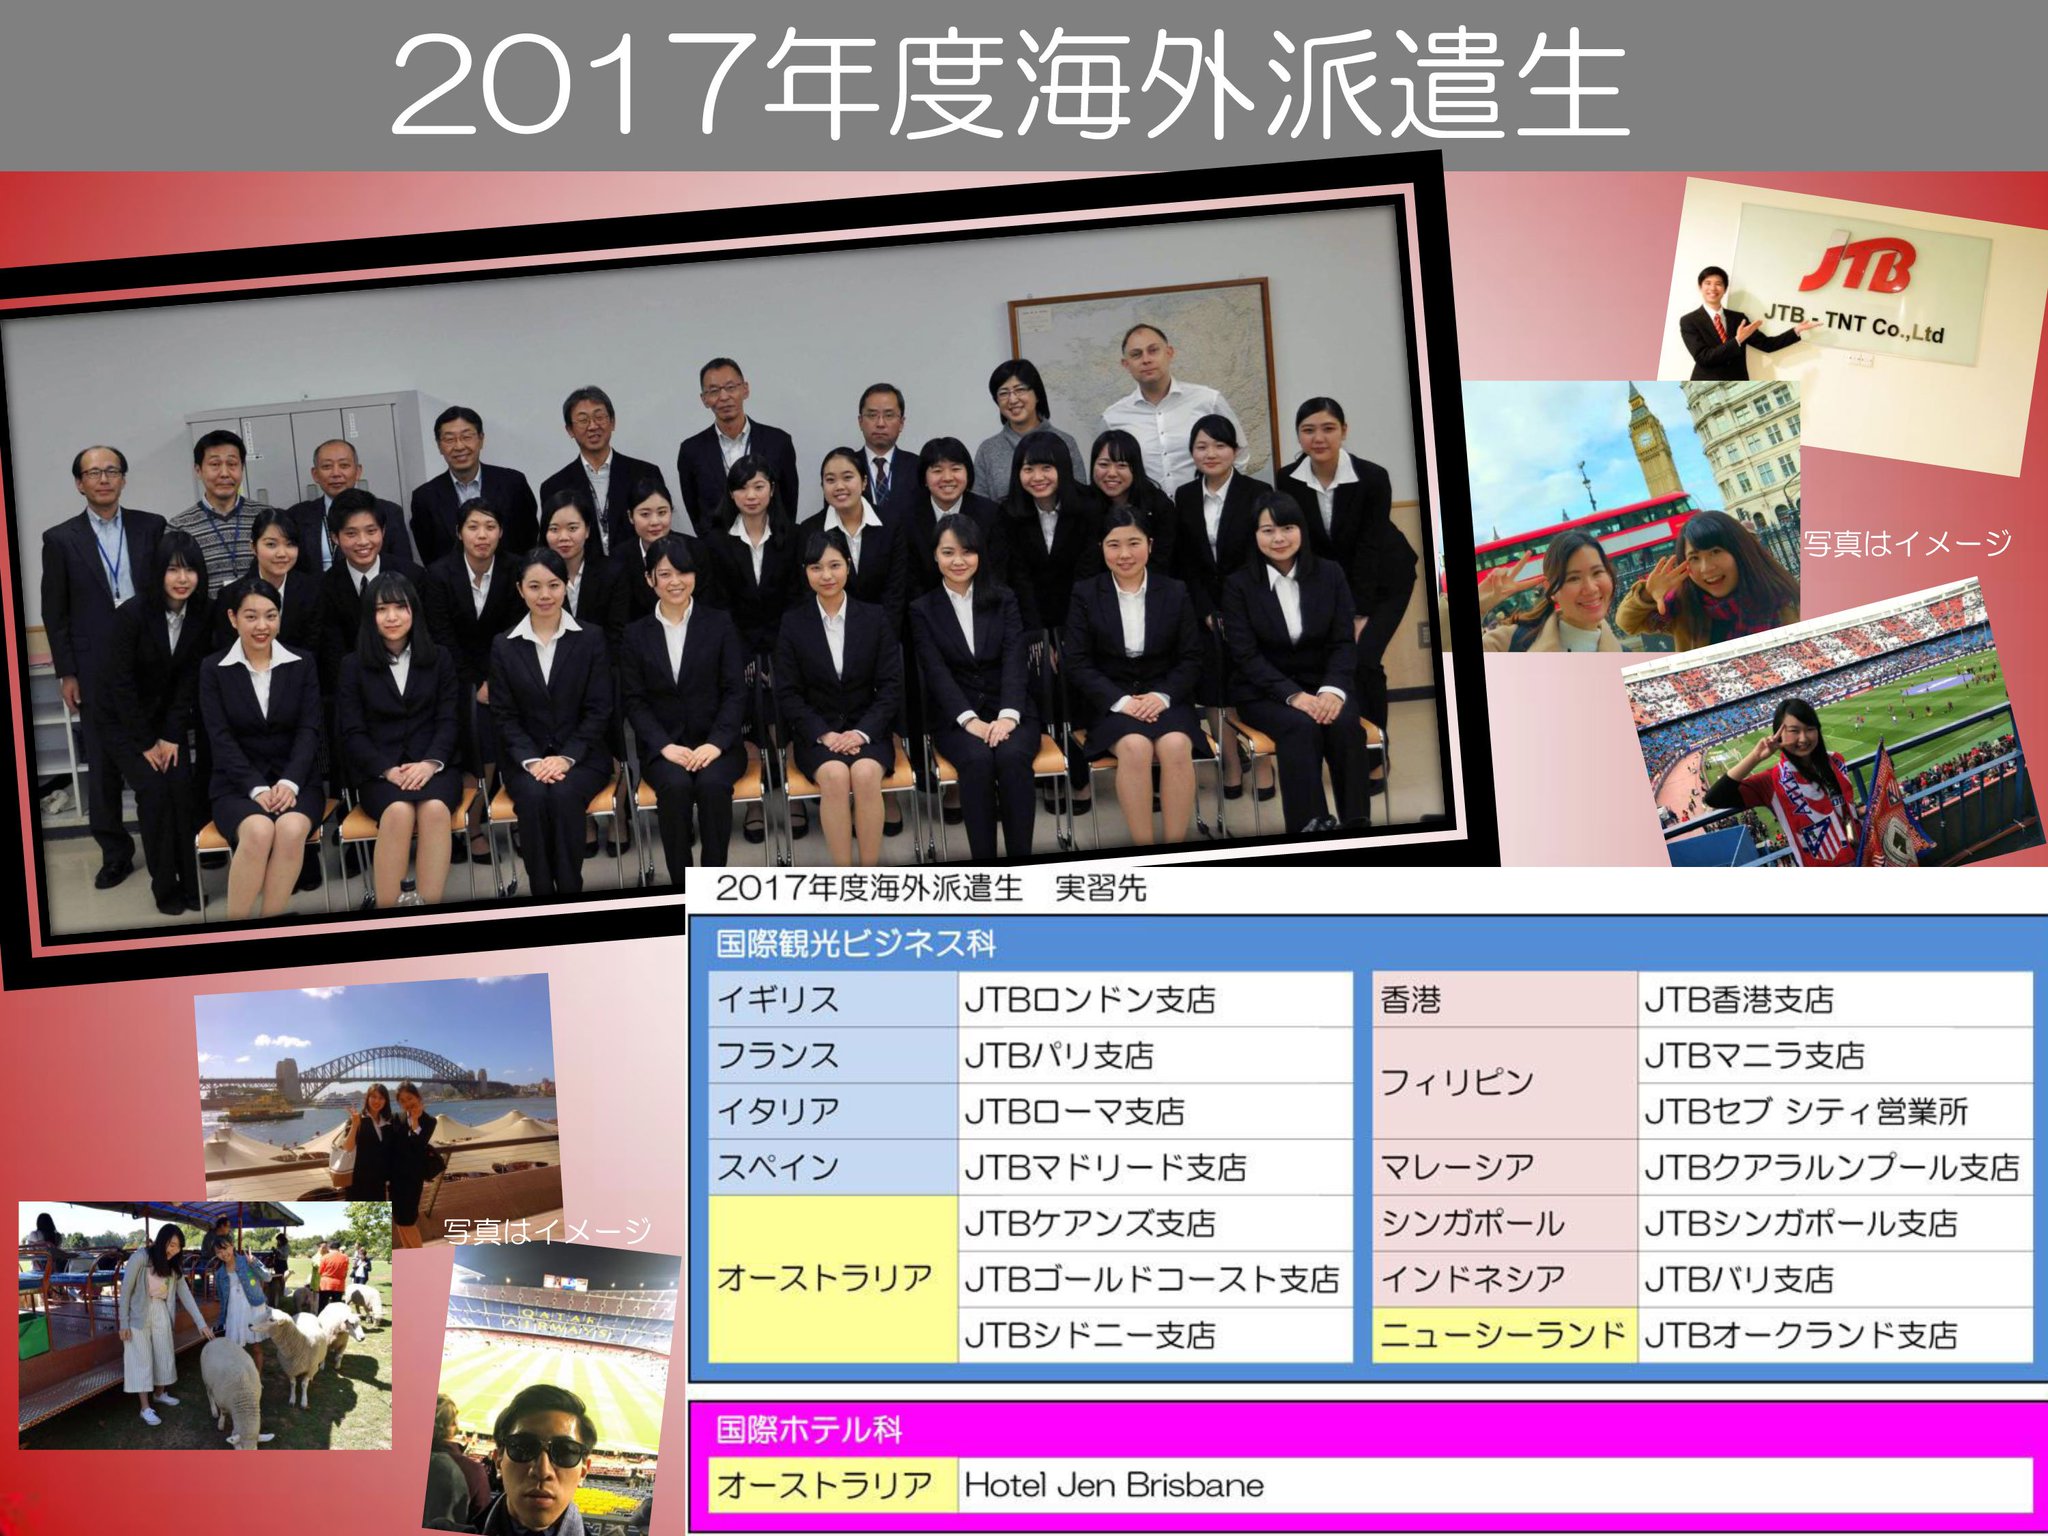Select the 香港 cell
Screen dimensions: 2048x1536
click(1505, 999)
